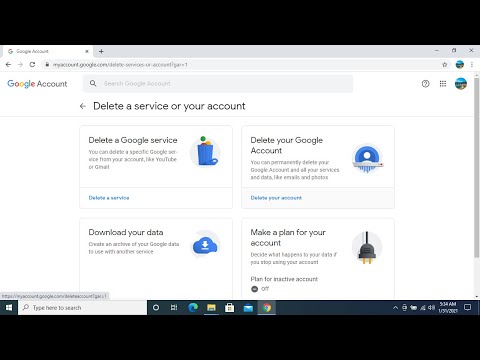This screenshot has width=480, height=360.
Task: Go back using the arrow beside page title
Action: [x=83, y=106]
